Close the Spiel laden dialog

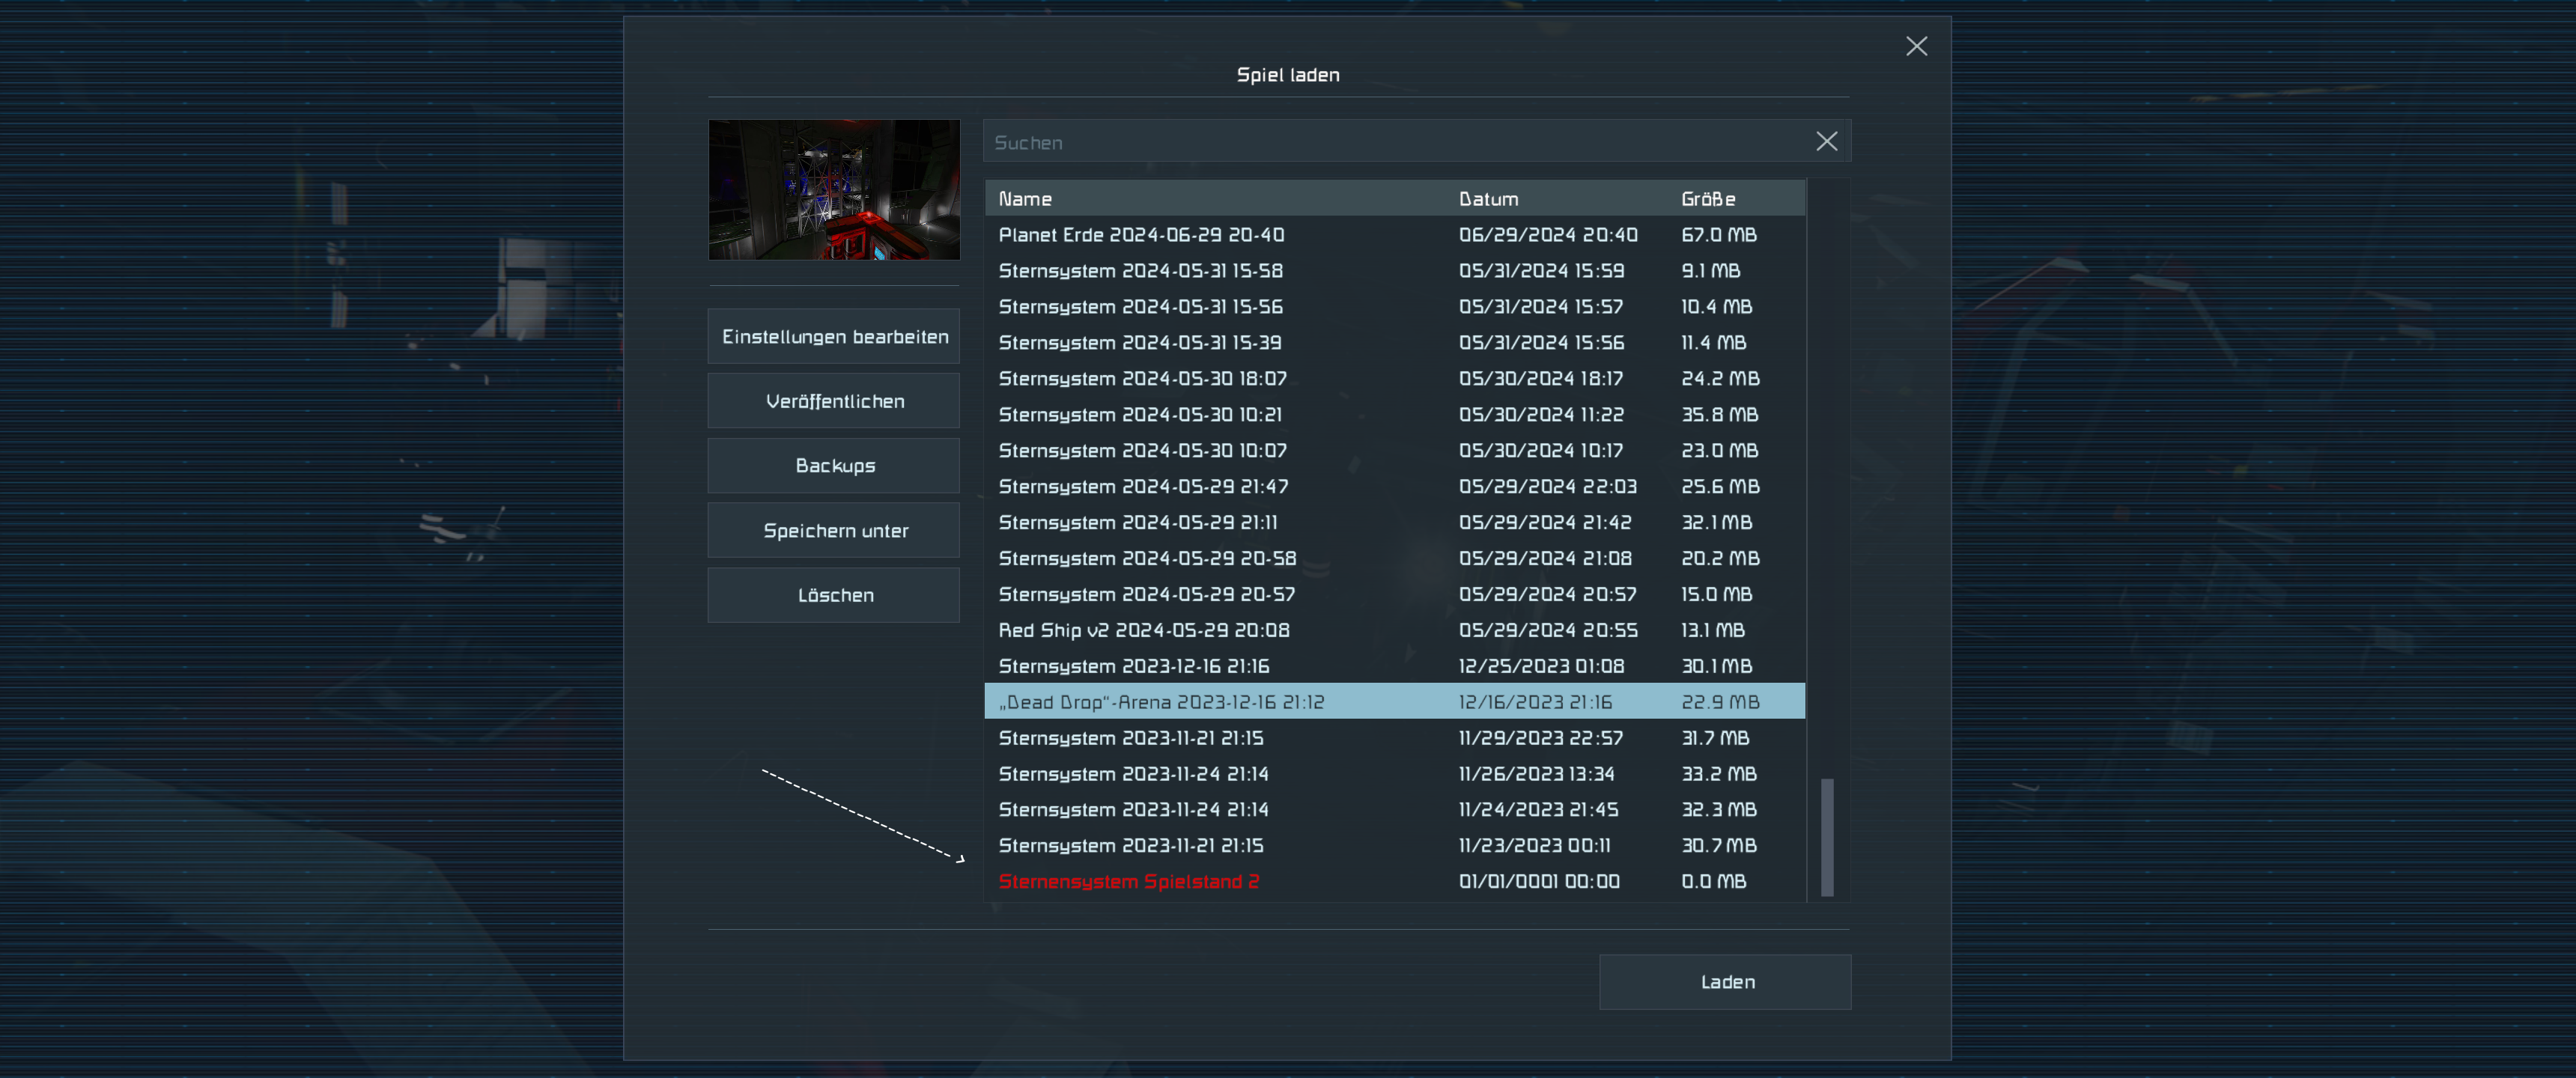[x=1916, y=47]
